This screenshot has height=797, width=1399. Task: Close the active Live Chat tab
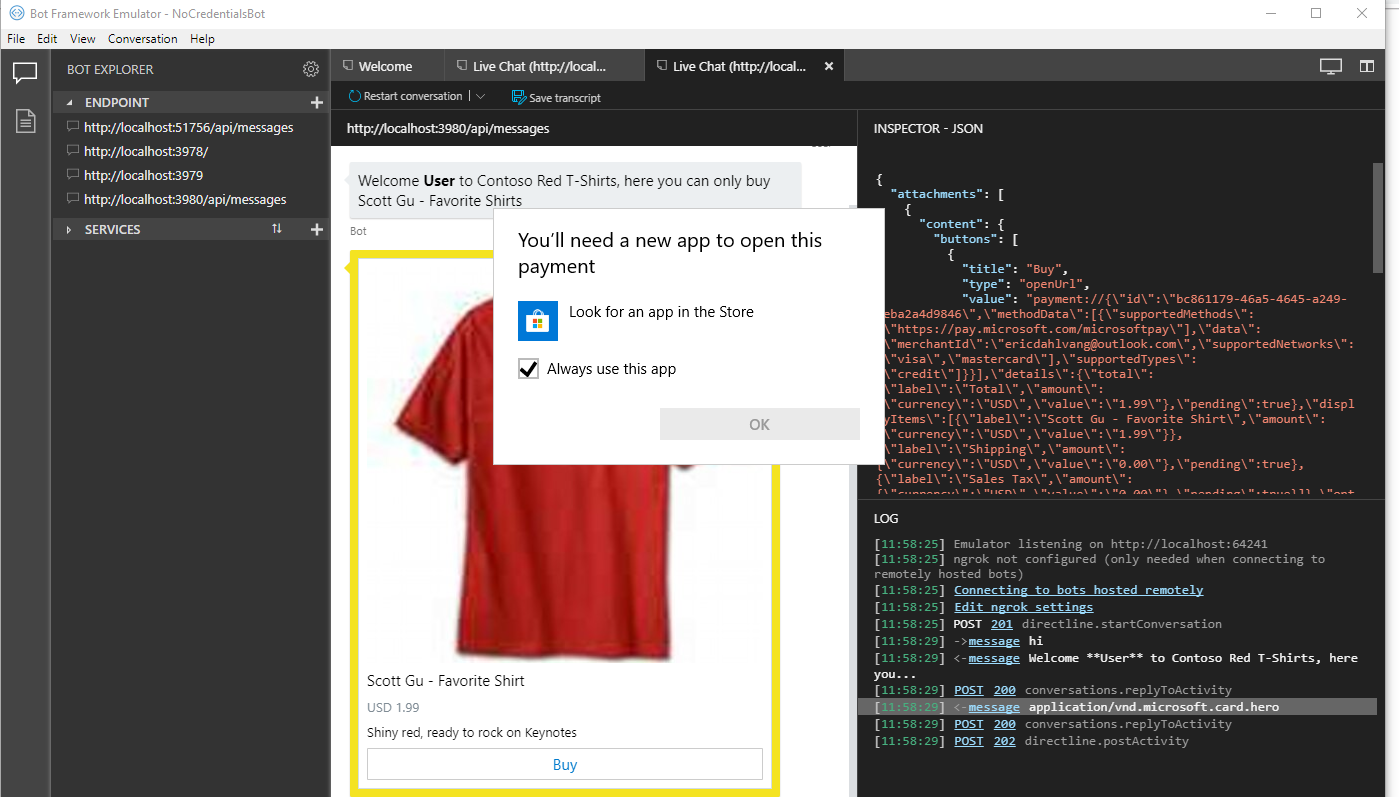[828, 66]
